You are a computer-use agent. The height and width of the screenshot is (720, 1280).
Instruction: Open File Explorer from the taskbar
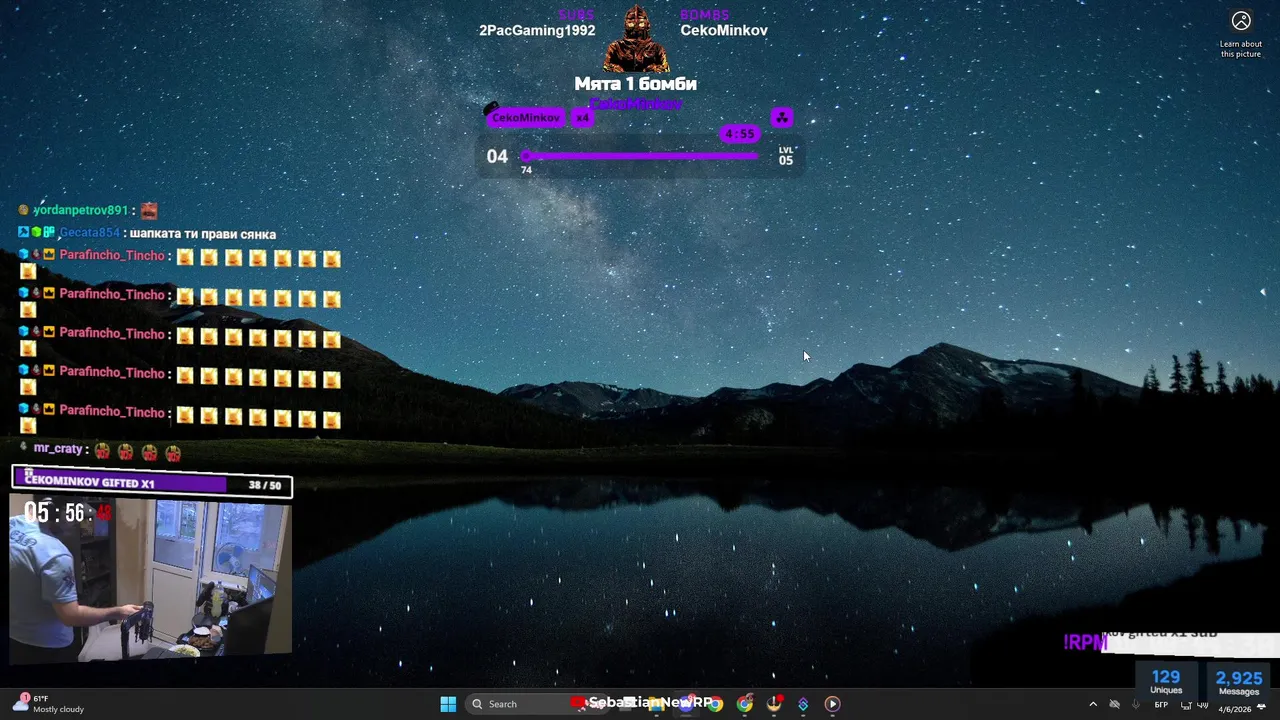pos(655,704)
